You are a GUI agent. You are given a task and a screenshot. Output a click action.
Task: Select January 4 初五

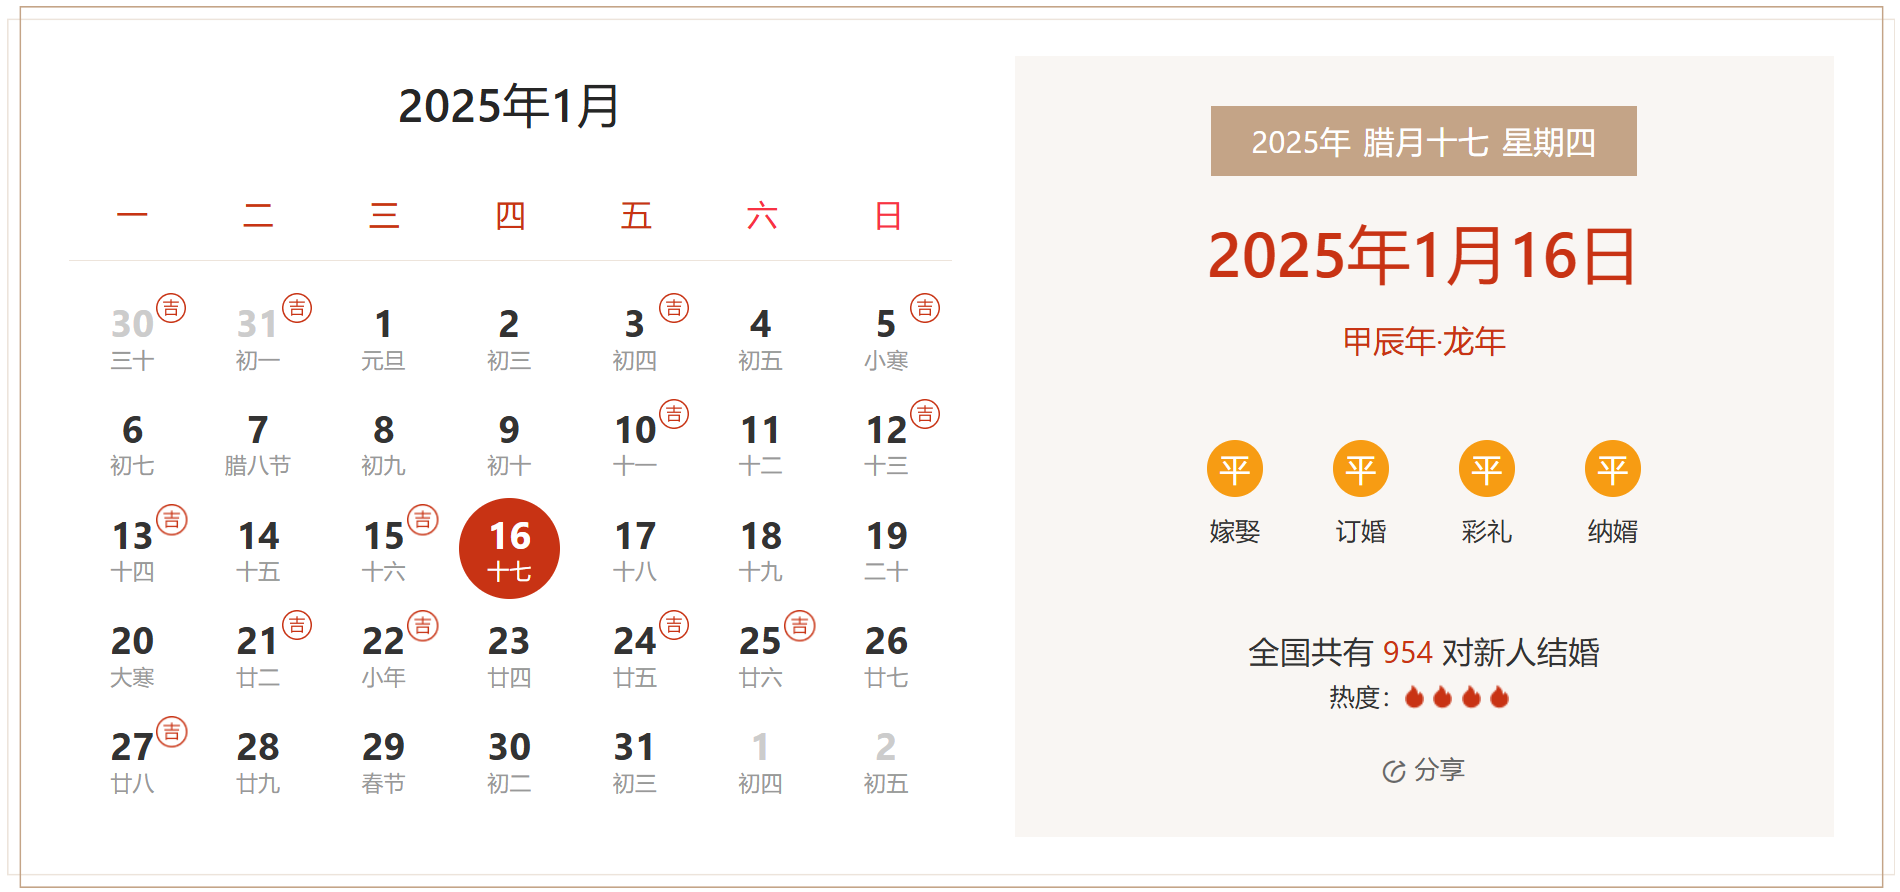[760, 340]
